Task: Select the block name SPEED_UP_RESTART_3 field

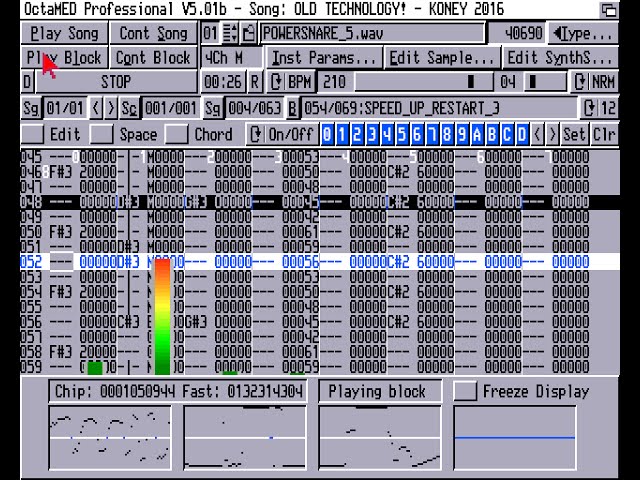Action: [439, 108]
